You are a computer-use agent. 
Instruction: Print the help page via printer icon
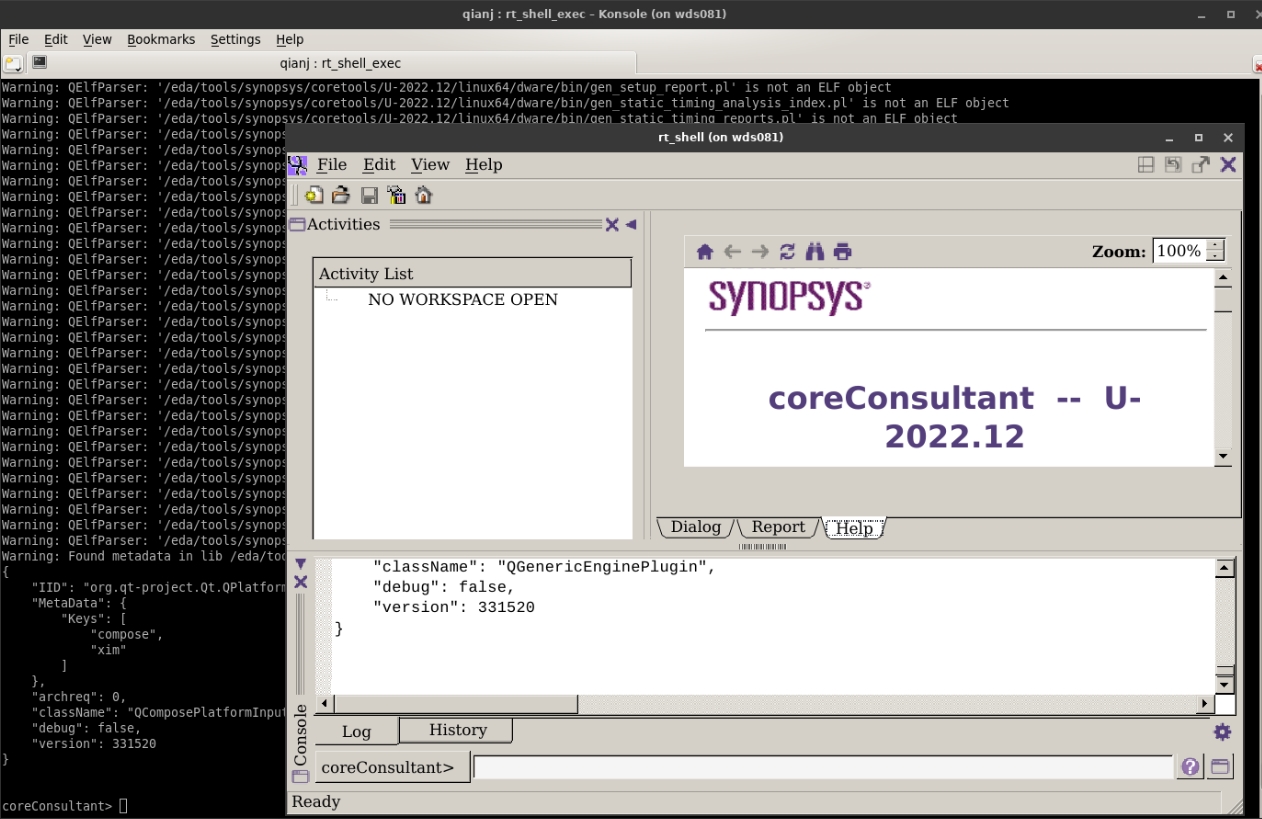[x=843, y=252]
